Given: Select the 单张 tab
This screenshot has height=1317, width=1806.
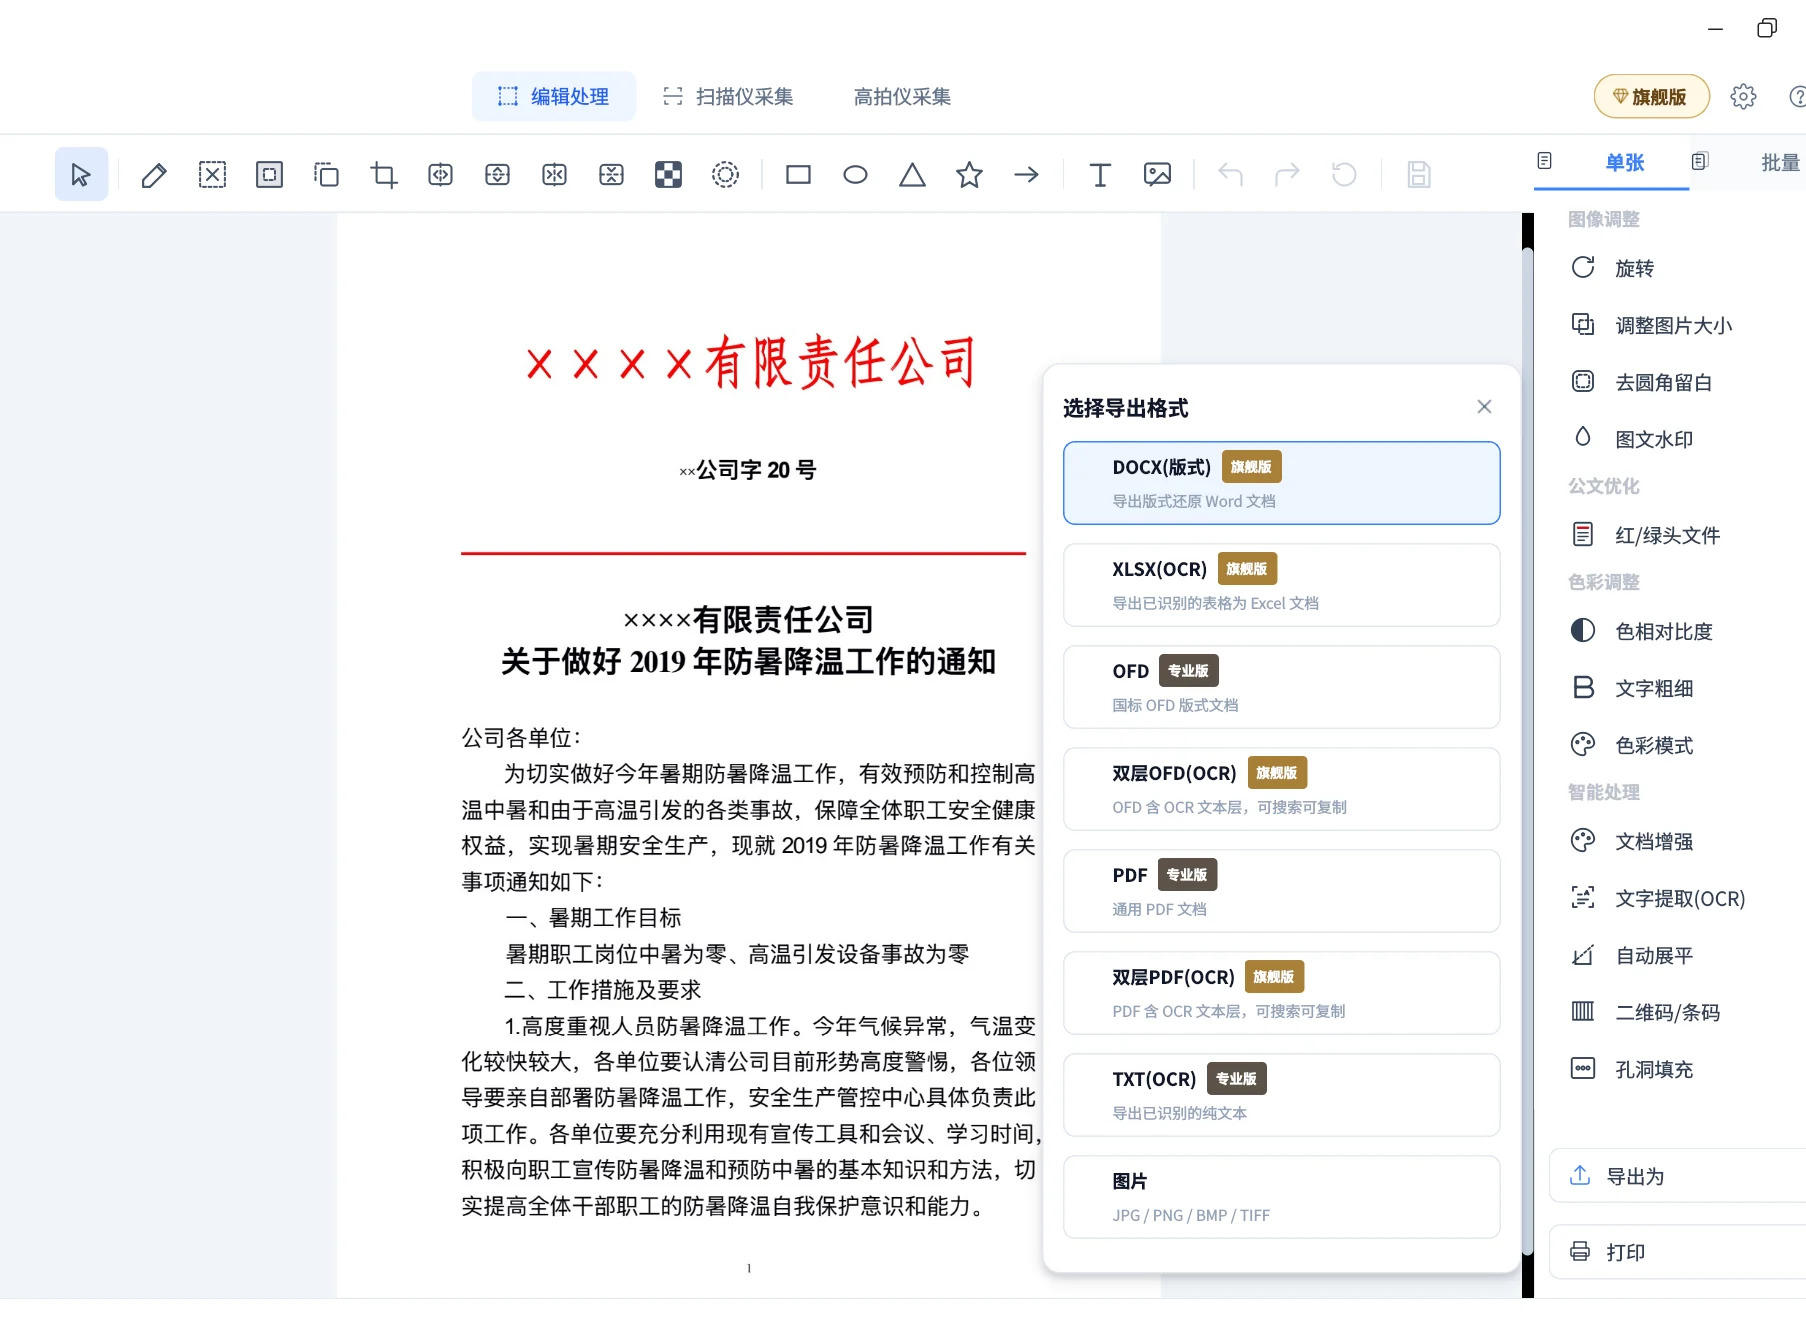Looking at the screenshot, I should pyautogui.click(x=1611, y=162).
